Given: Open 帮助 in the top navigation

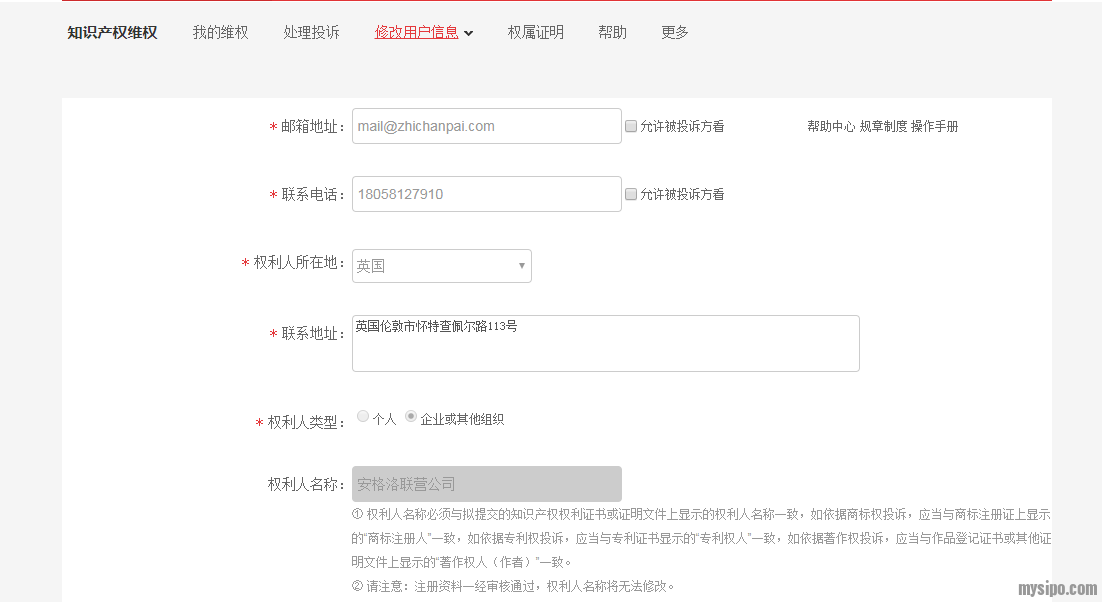Looking at the screenshot, I should 612,32.
